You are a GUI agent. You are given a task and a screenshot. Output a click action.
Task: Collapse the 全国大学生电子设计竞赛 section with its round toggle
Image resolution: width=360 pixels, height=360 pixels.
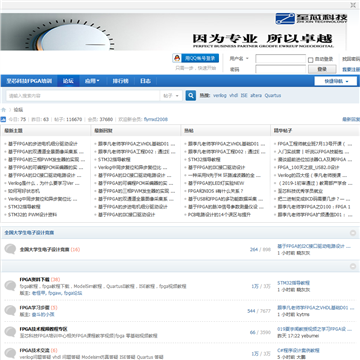pyautogui.click(x=353, y=233)
